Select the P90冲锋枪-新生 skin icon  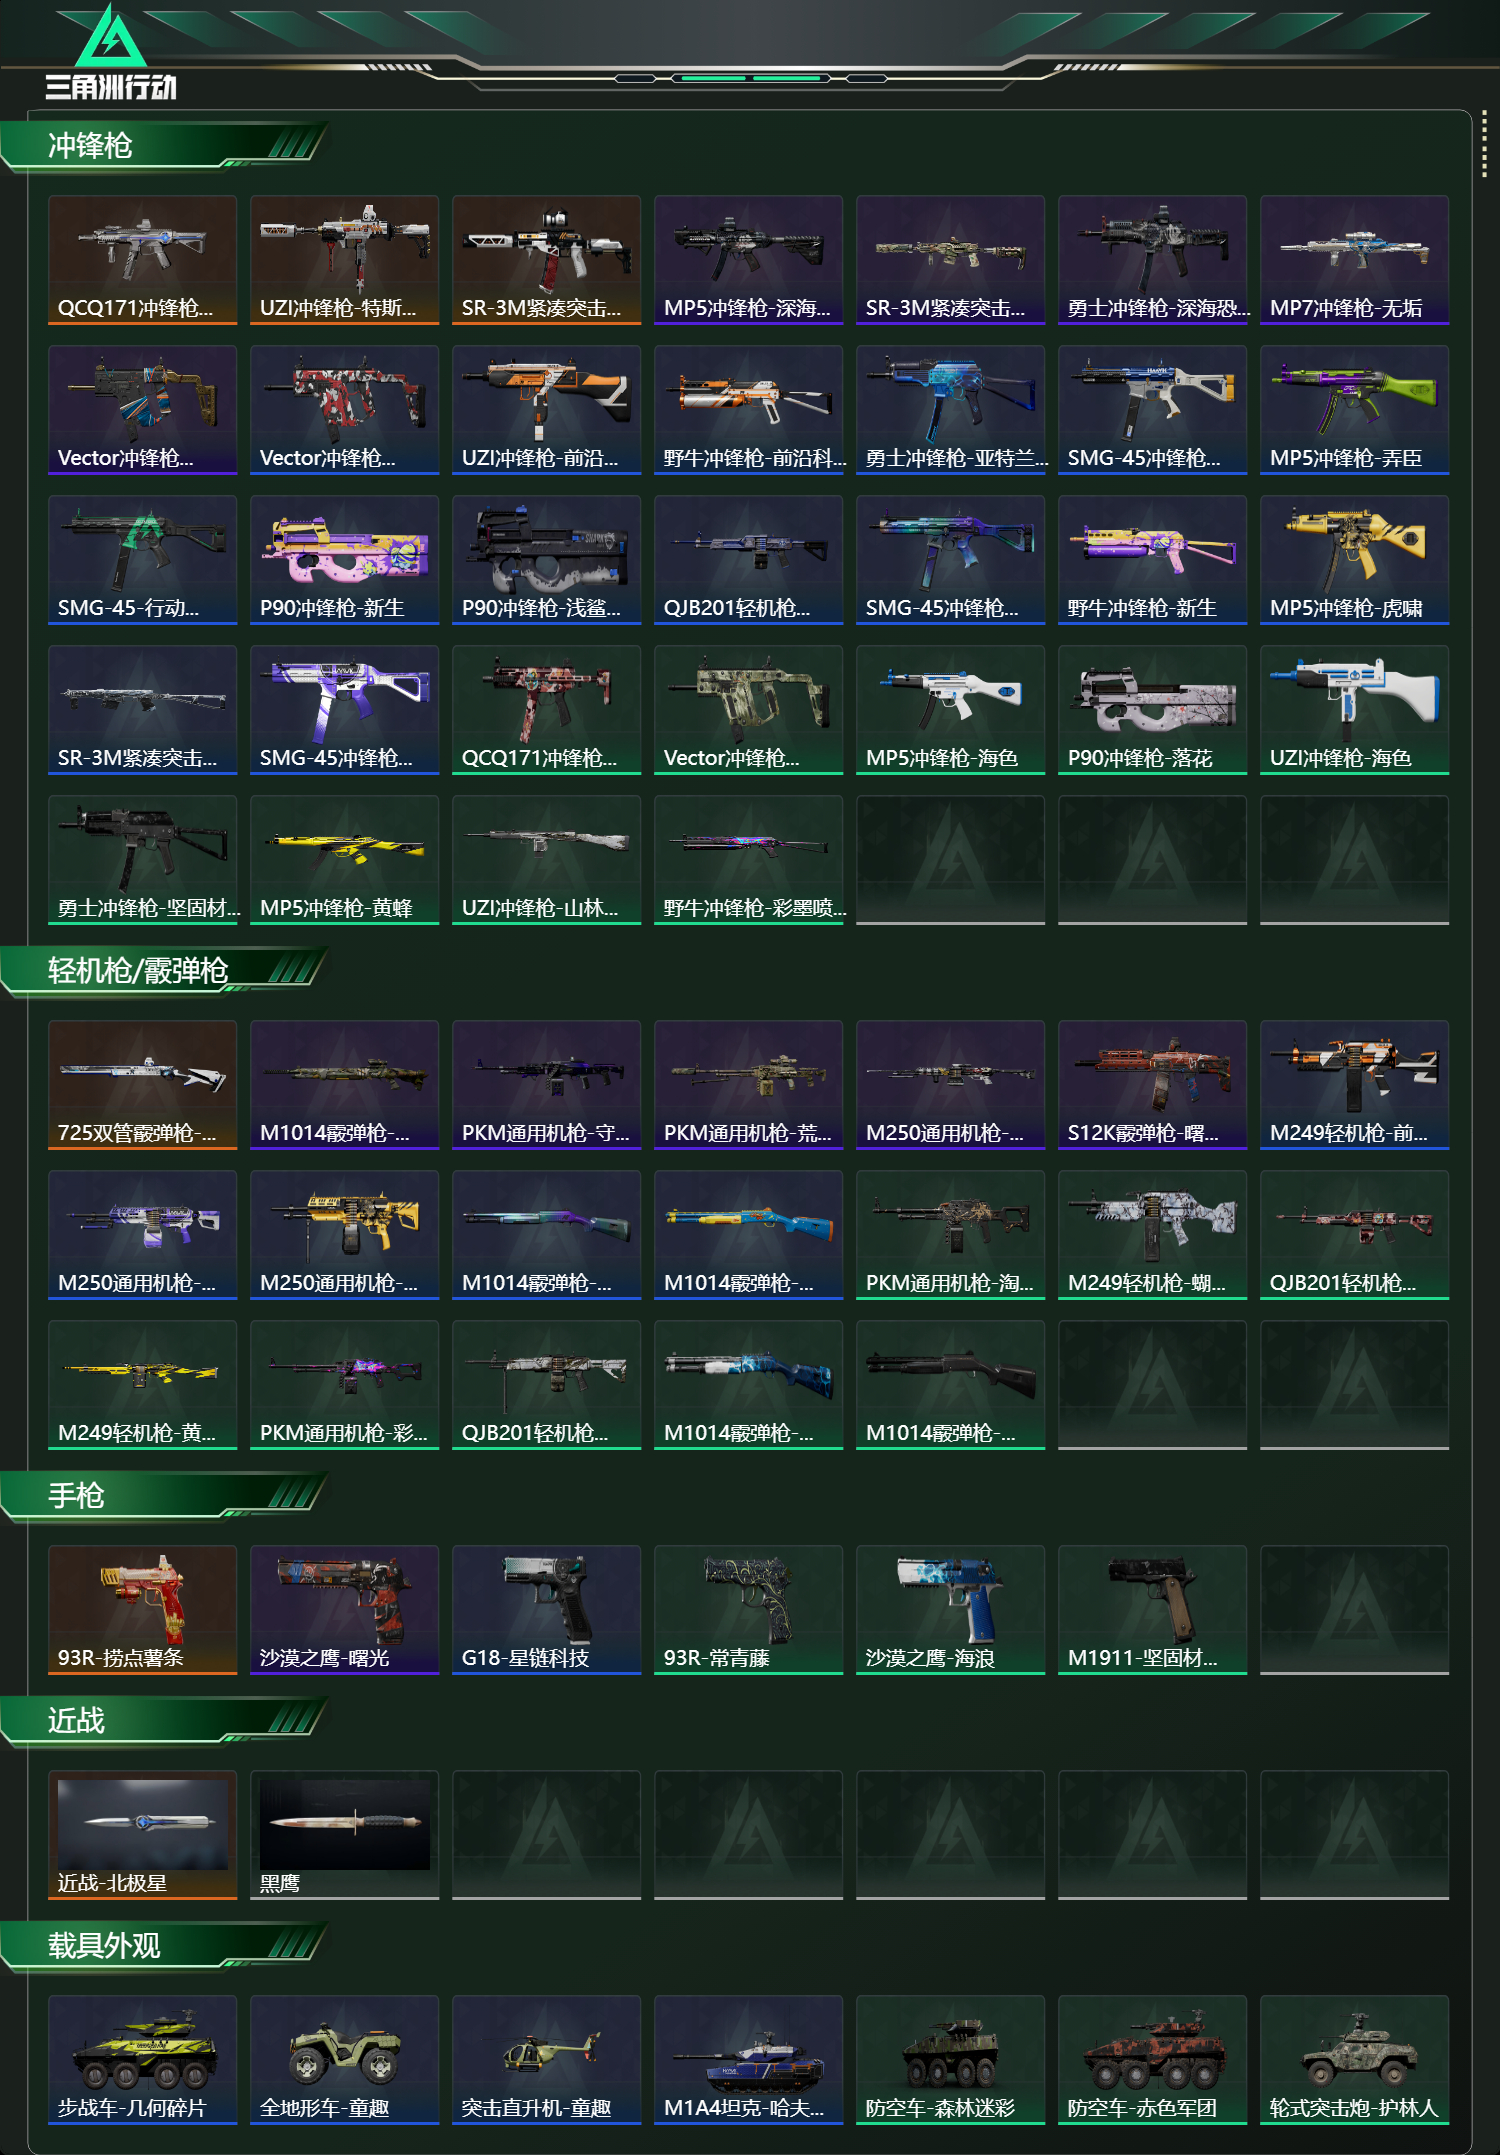(344, 560)
